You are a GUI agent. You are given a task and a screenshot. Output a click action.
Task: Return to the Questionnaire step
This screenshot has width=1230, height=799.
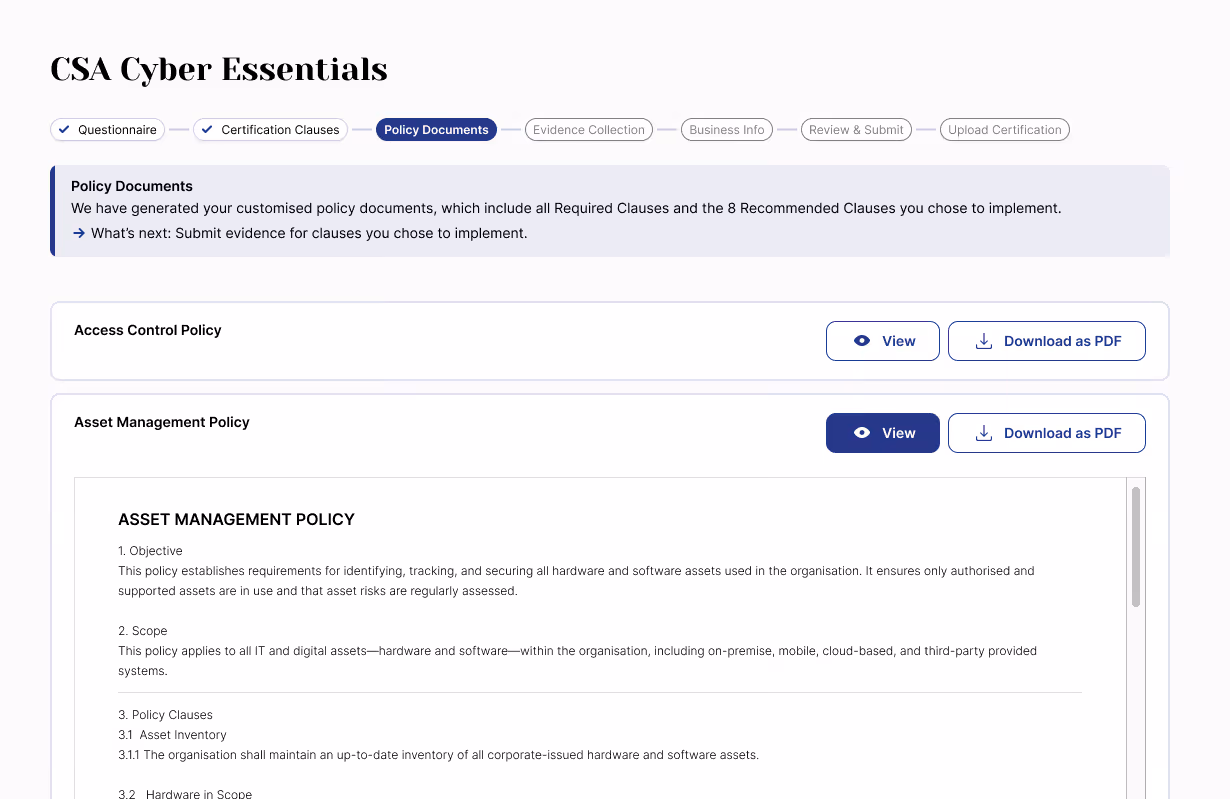[x=107, y=129]
